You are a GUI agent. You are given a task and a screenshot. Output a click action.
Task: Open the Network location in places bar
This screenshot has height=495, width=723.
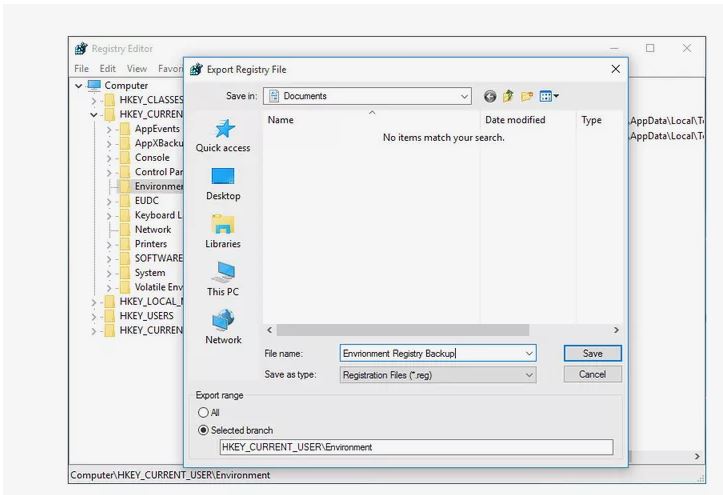pyautogui.click(x=223, y=320)
